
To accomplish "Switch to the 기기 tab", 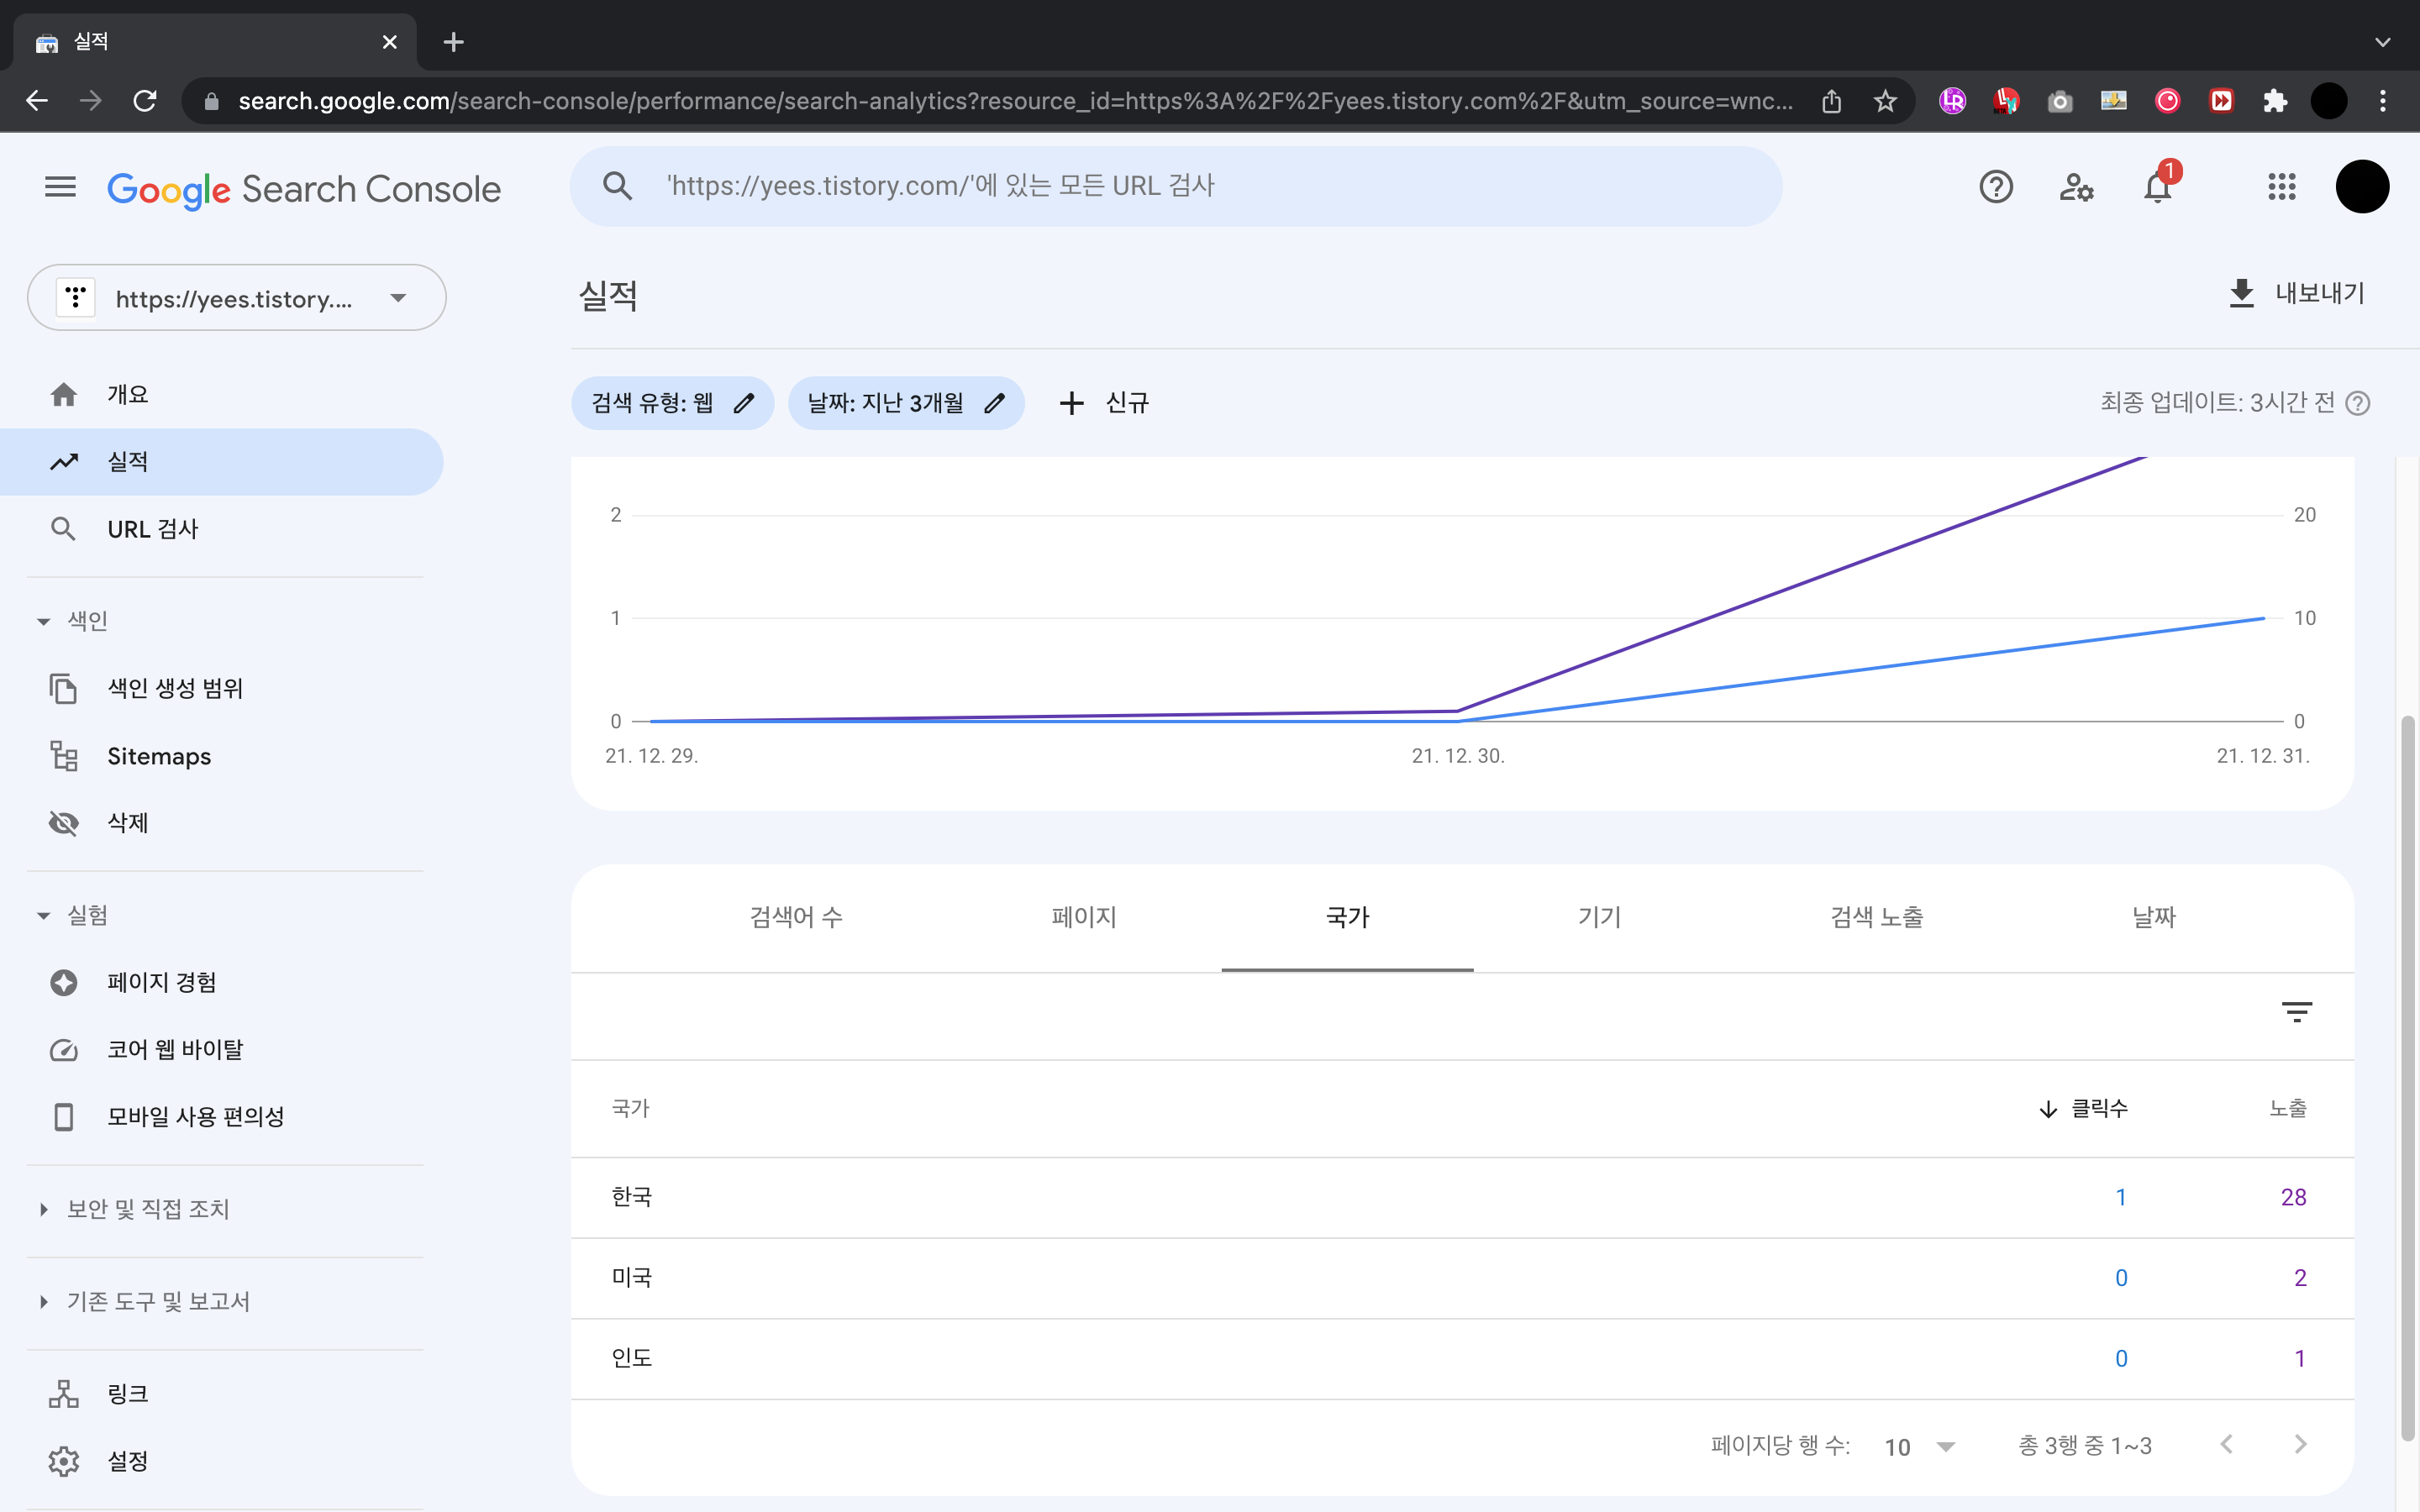I will click(1598, 917).
